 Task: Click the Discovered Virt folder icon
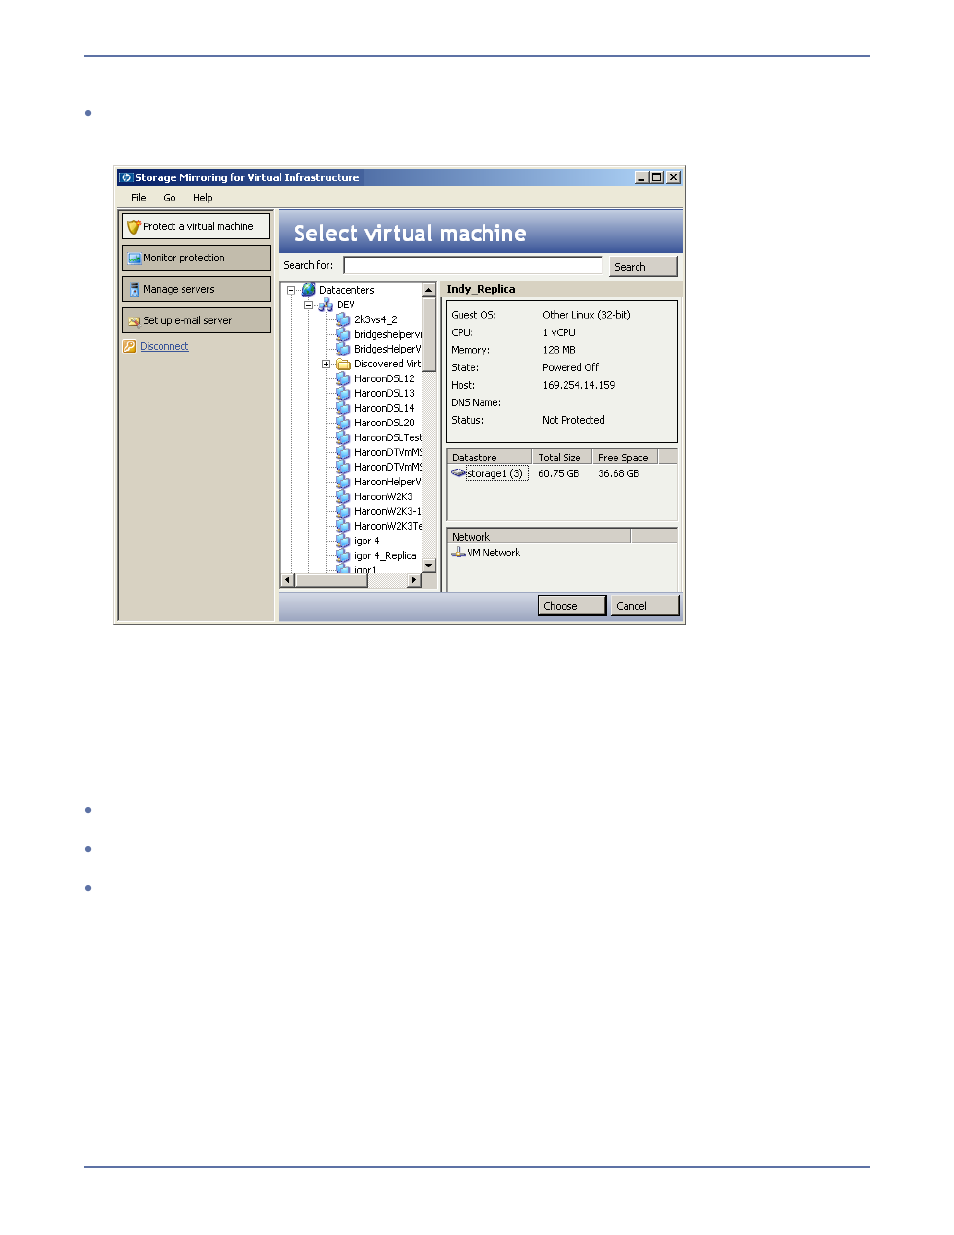(x=343, y=364)
